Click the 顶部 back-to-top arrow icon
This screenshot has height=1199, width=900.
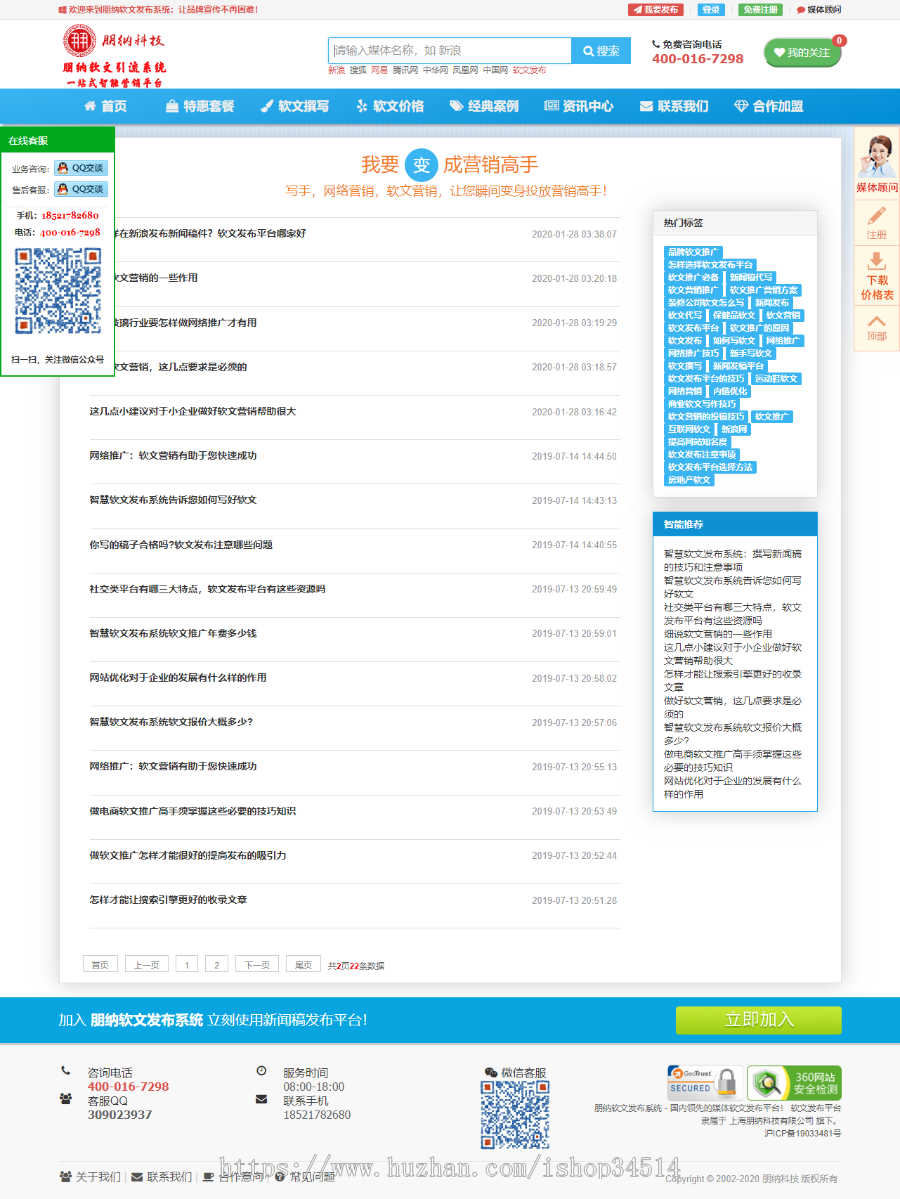point(875,318)
